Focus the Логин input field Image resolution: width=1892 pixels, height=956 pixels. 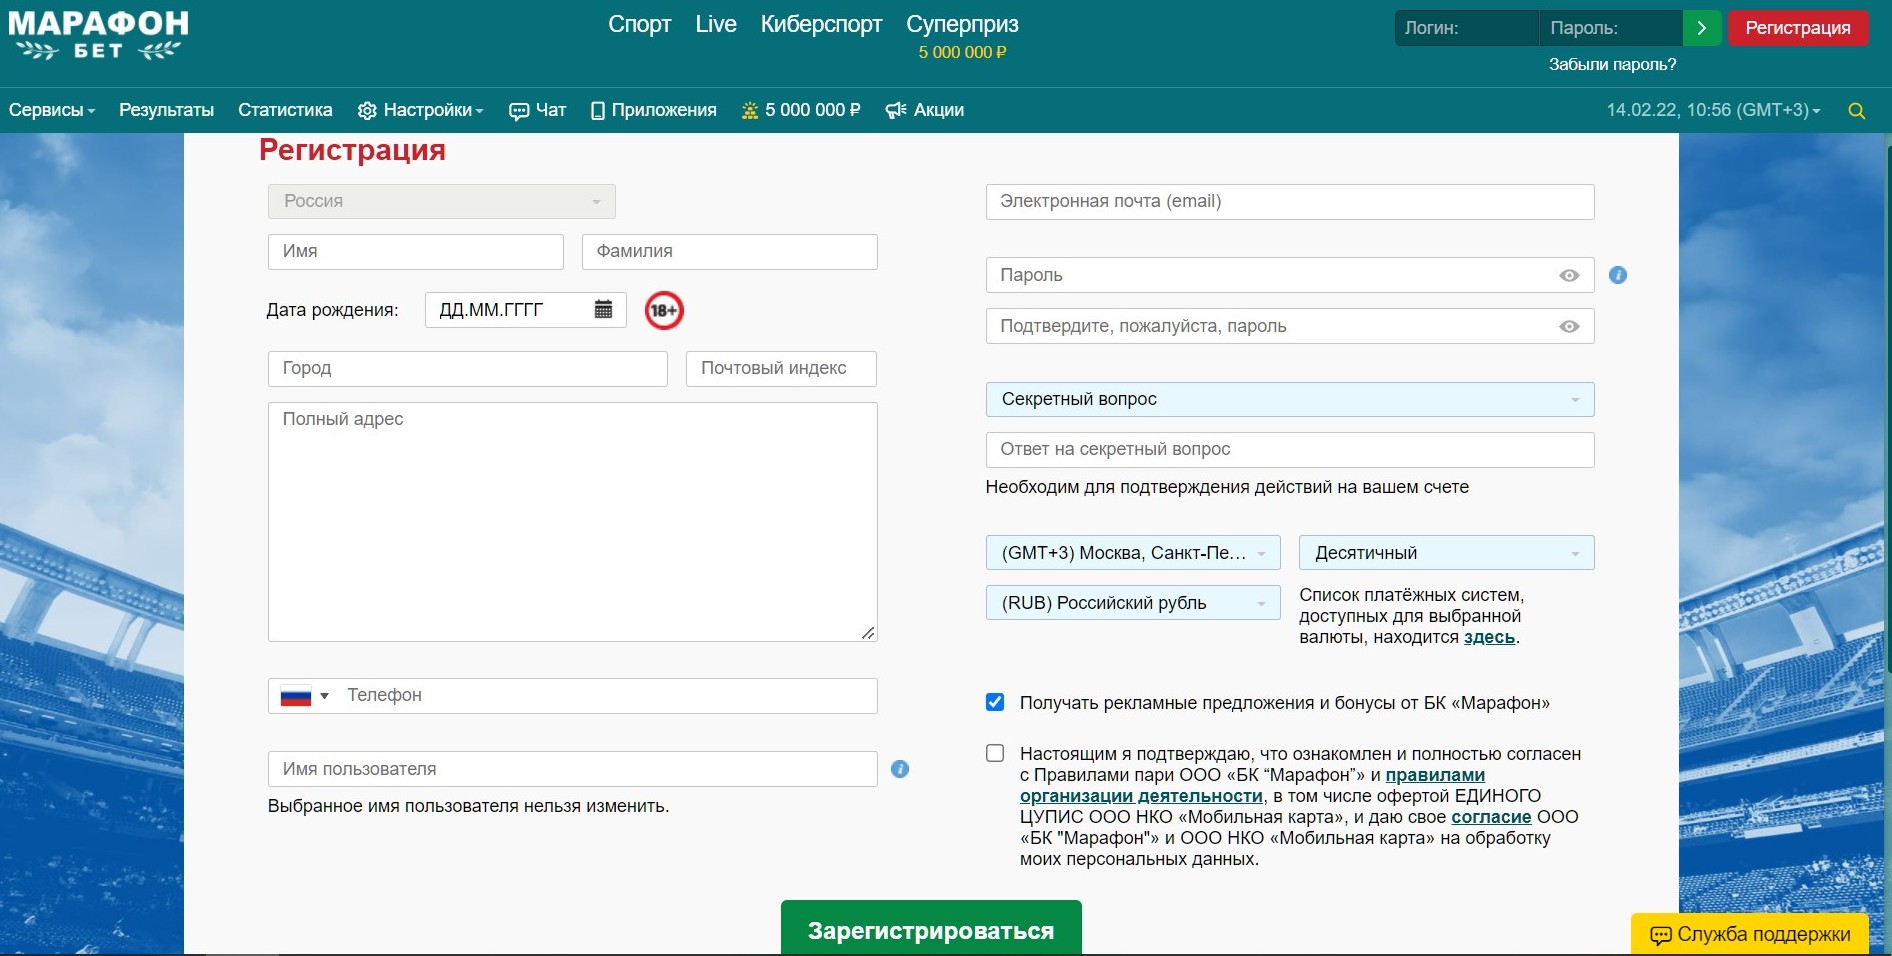point(1466,28)
